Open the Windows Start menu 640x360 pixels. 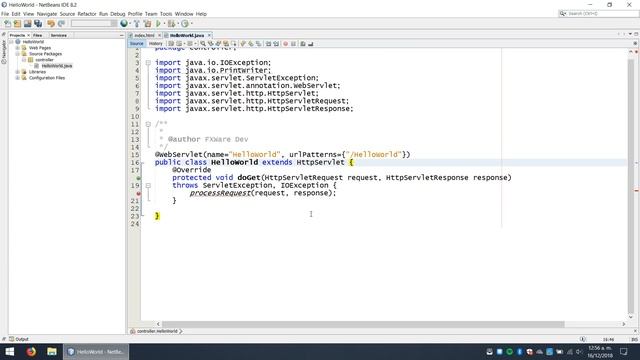point(10,351)
